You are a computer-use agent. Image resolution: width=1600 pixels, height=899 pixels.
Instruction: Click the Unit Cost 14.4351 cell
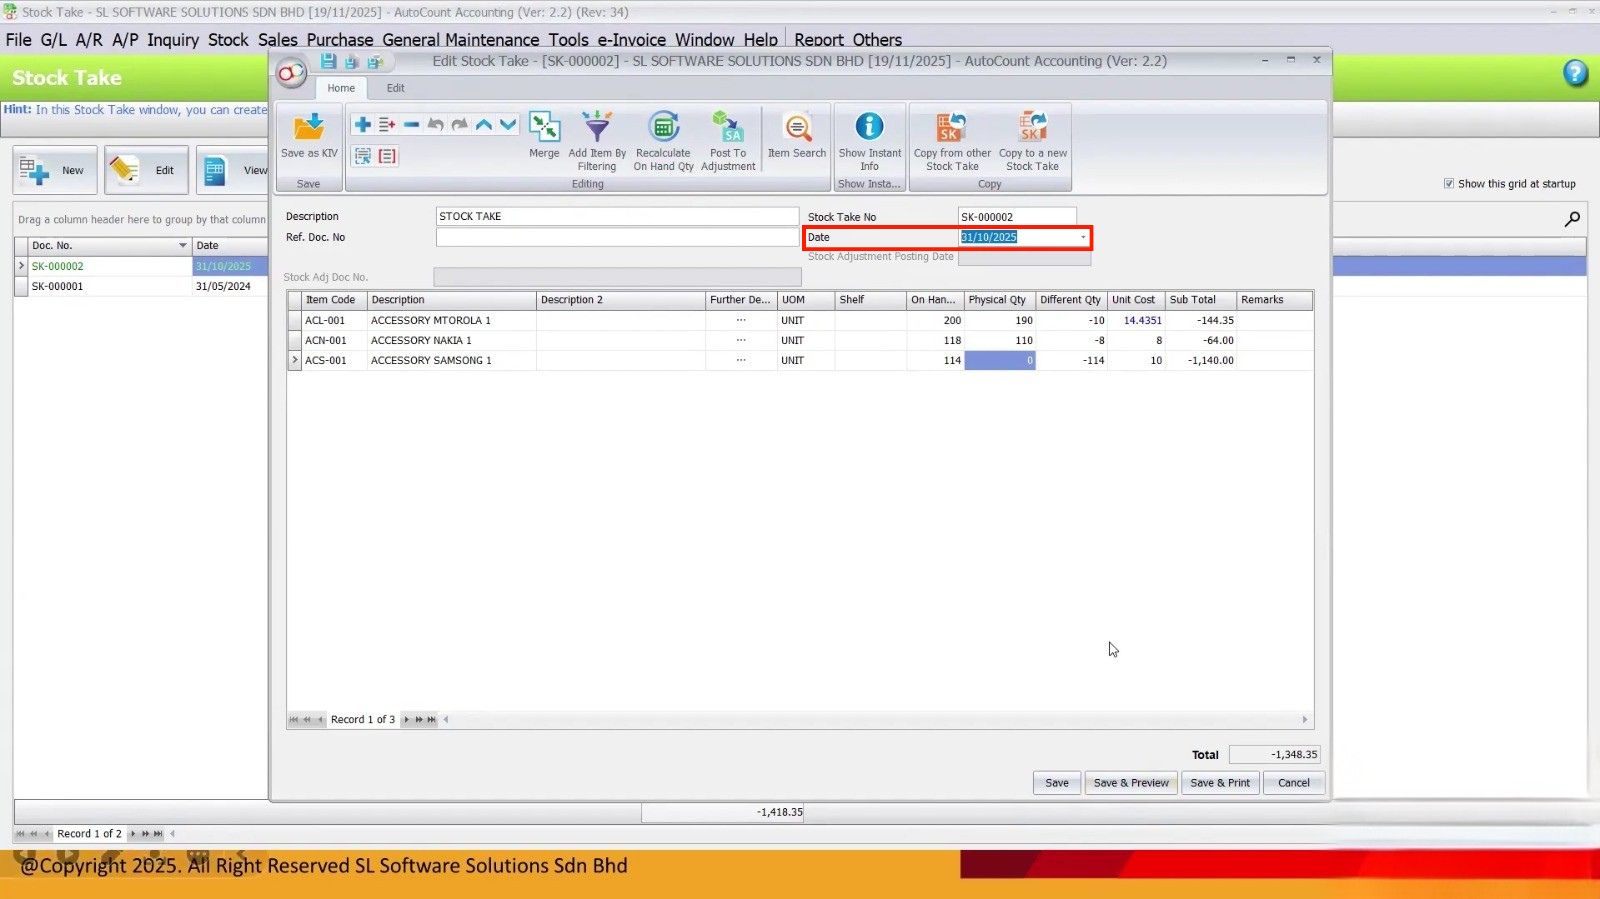pos(1137,321)
